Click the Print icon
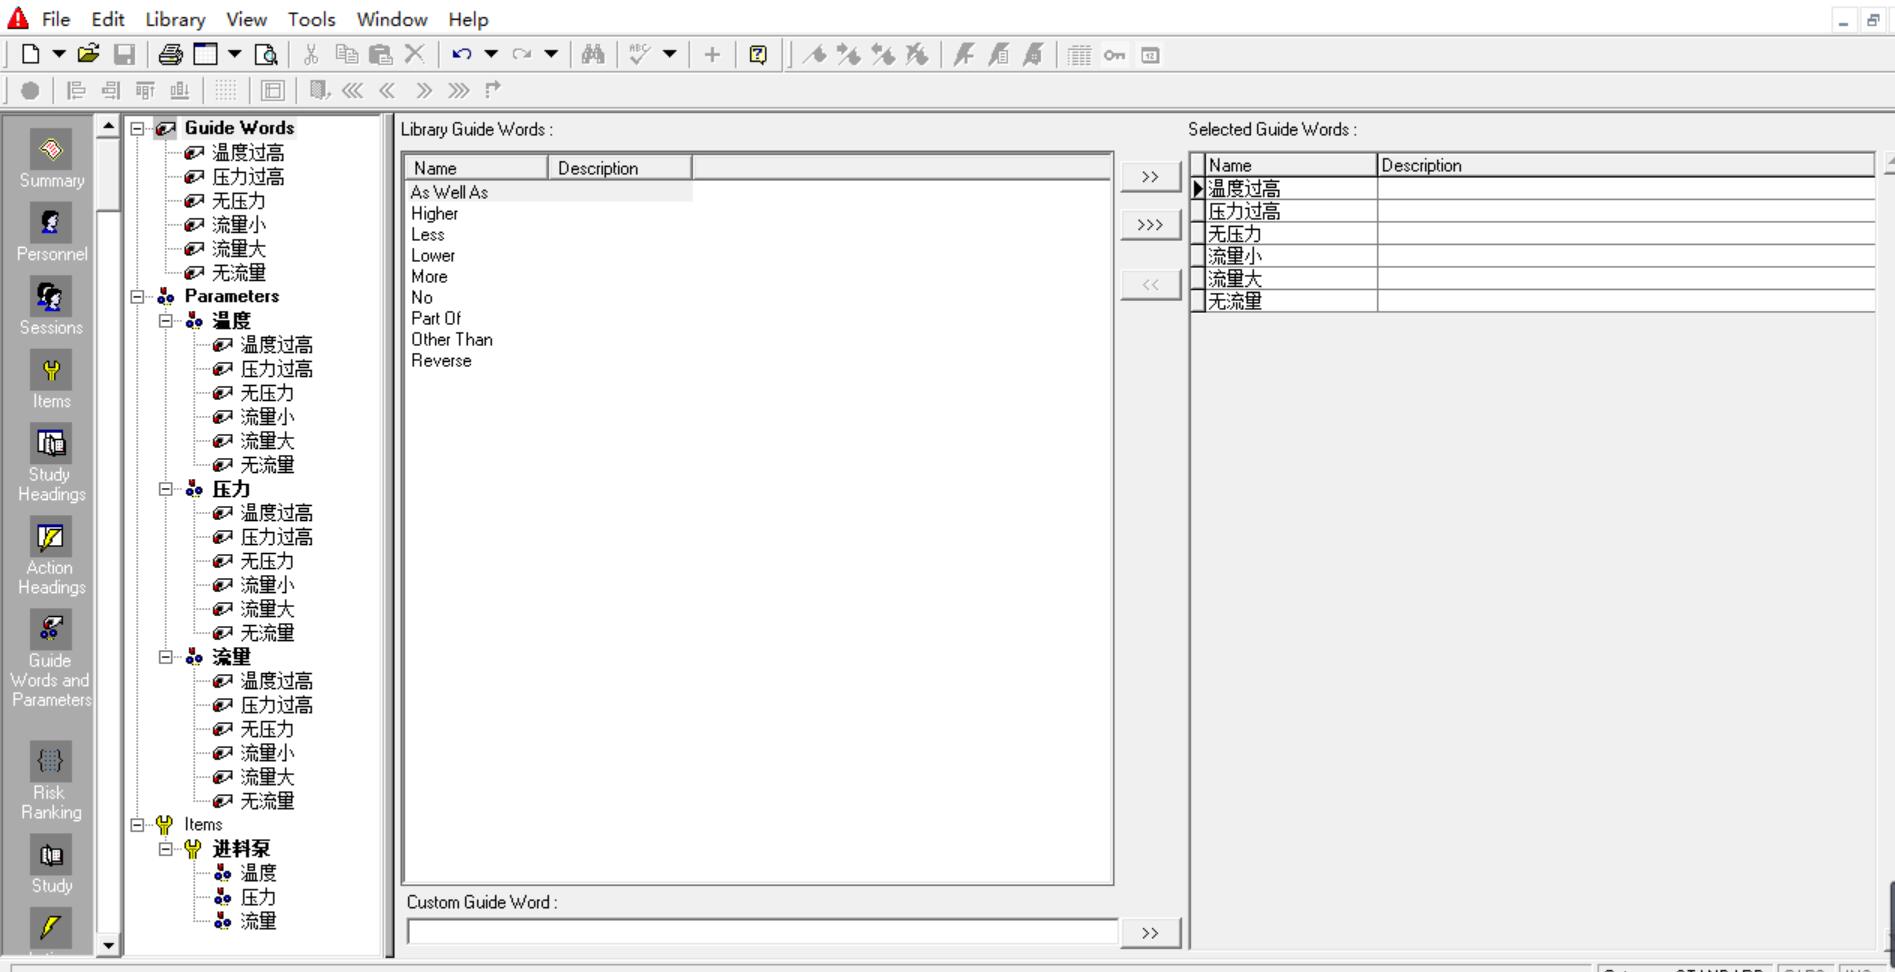Screen dimensions: 1895x972 click(x=171, y=55)
